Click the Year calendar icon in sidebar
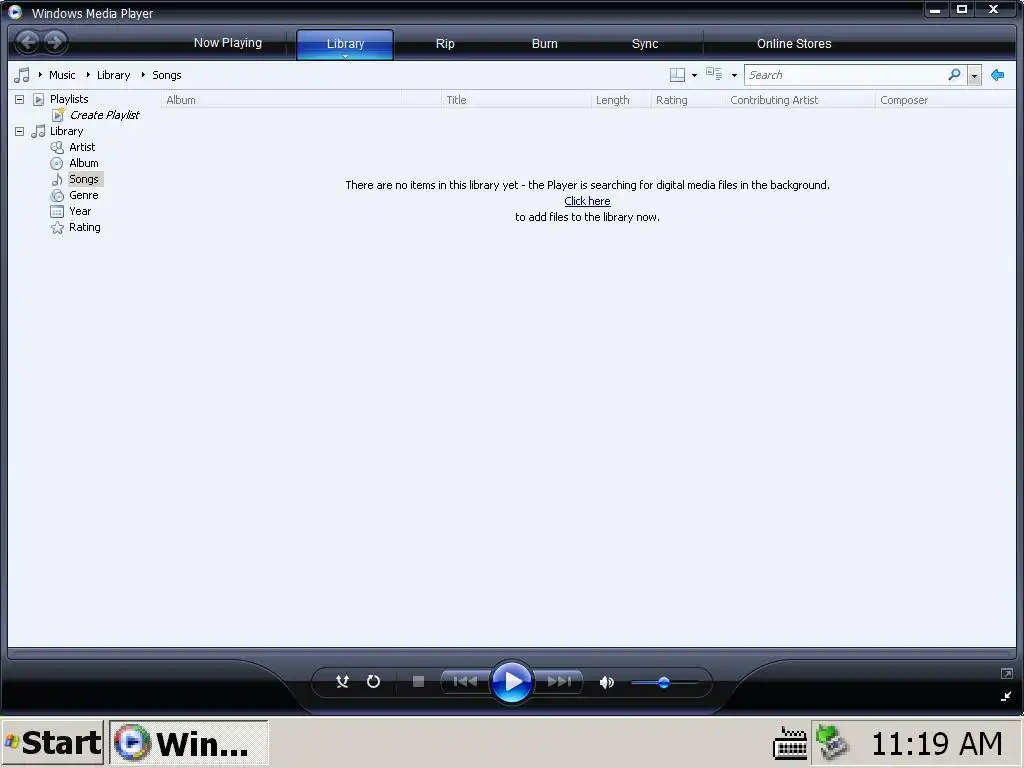This screenshot has height=768, width=1024. (57, 212)
